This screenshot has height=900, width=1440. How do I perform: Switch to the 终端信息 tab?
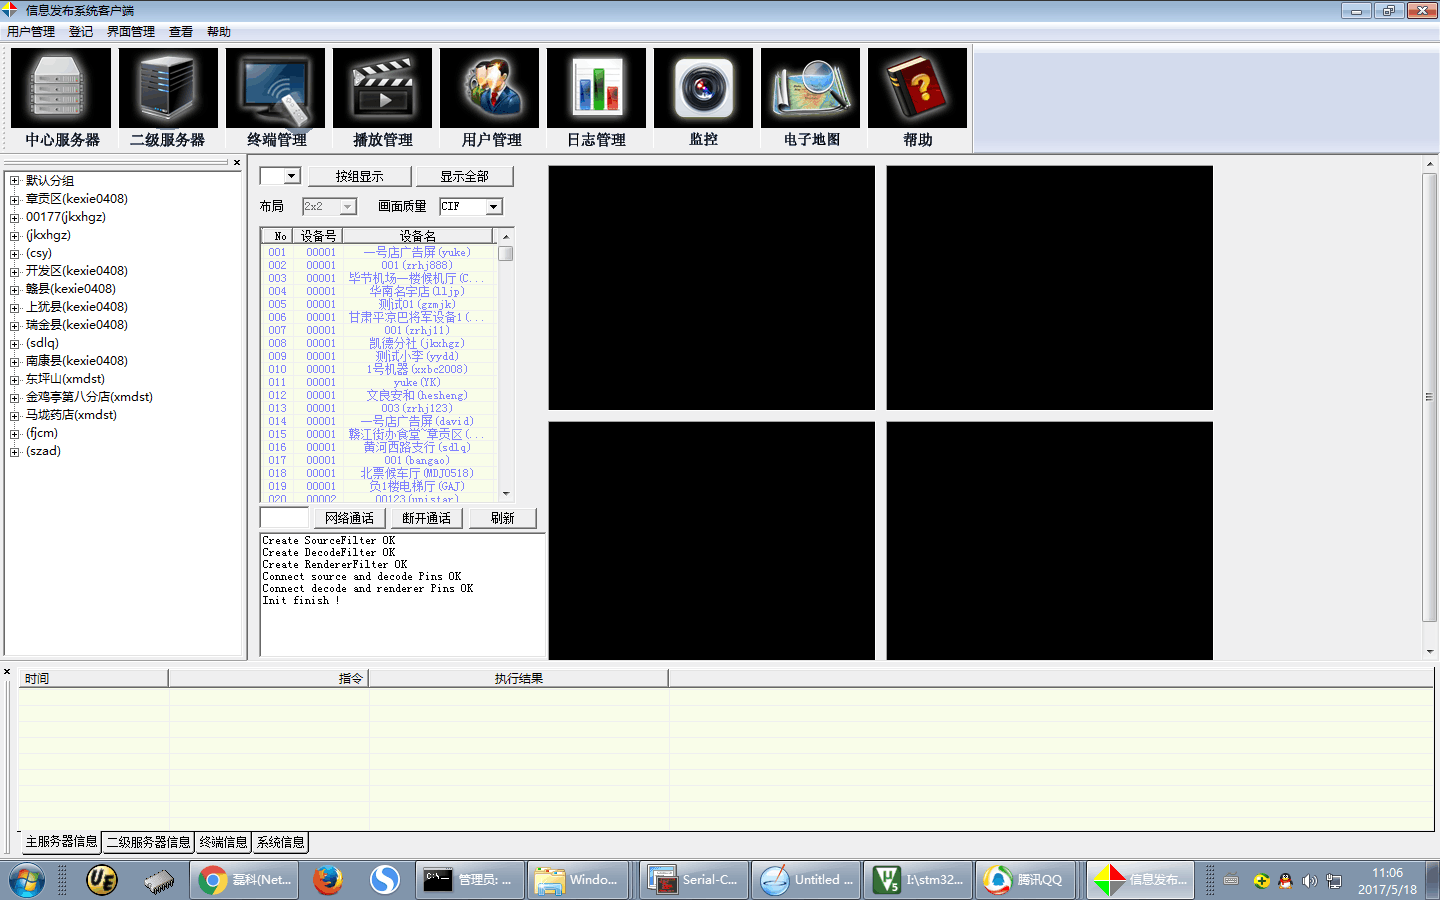point(223,842)
